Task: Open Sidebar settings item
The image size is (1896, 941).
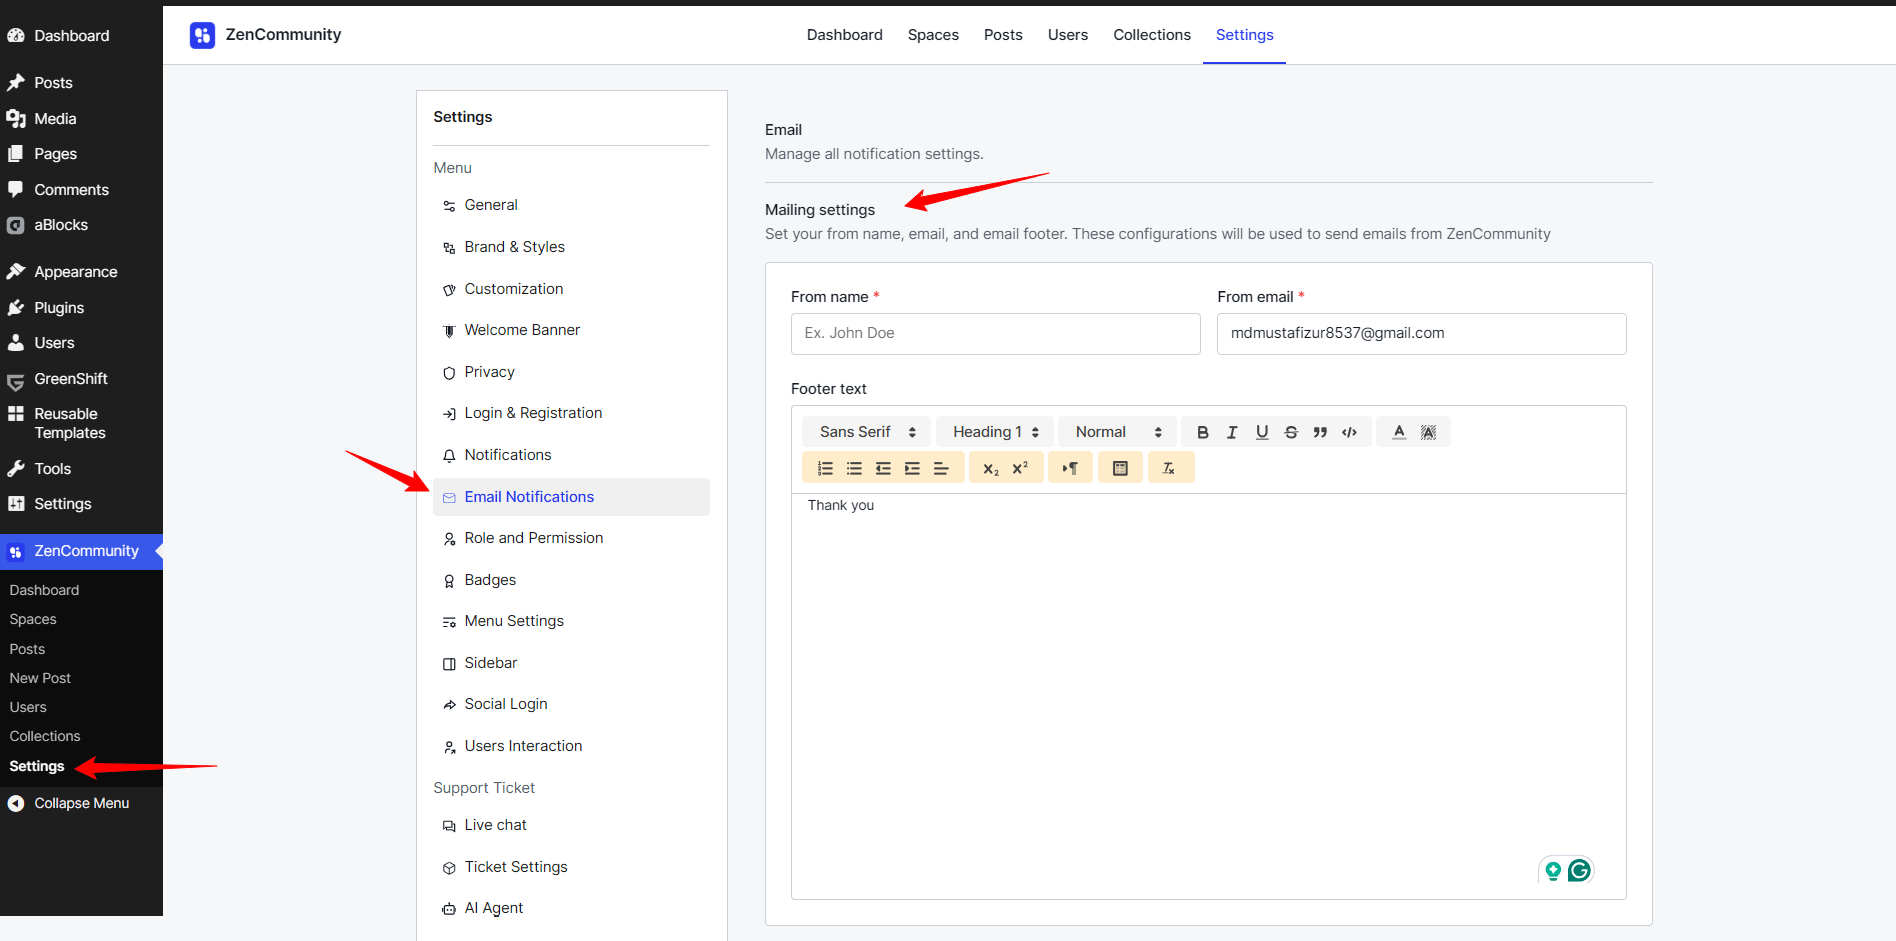Action: tap(571, 663)
